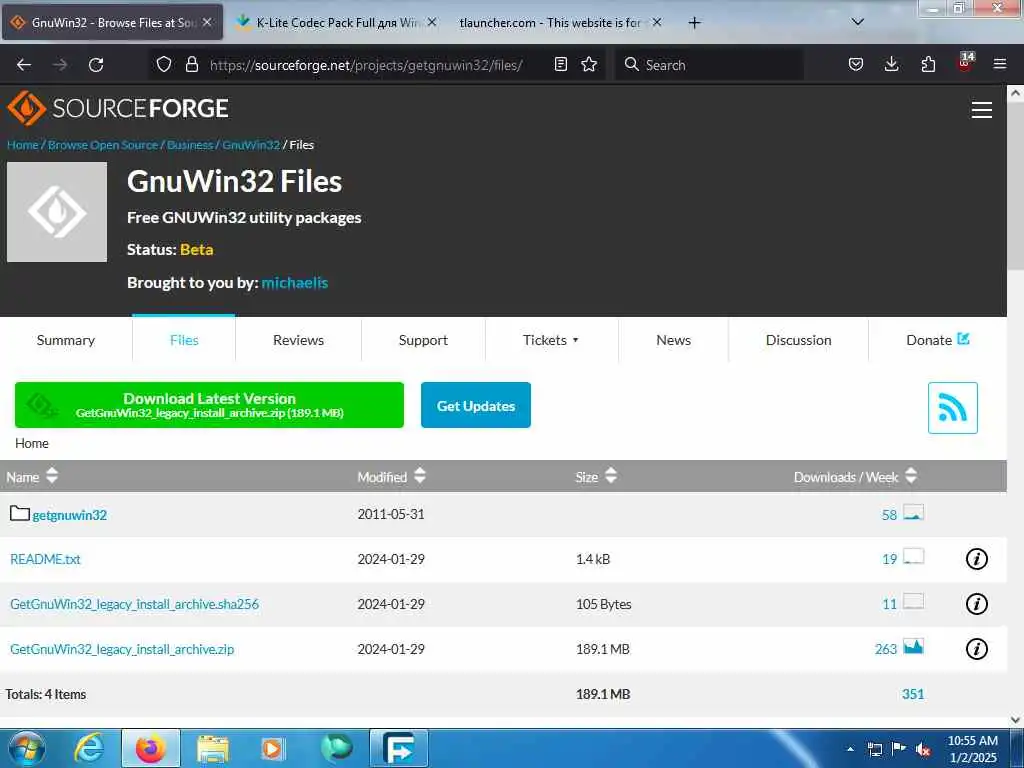Viewport: 1024px width, 768px height.
Task: Open the Pocket save icon
Action: tap(856, 64)
